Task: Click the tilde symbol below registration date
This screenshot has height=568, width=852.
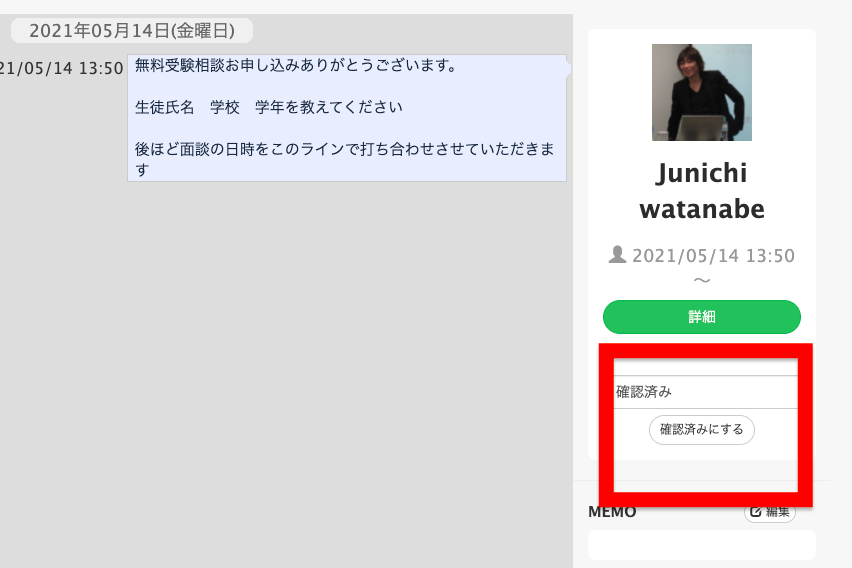Action: click(701, 280)
